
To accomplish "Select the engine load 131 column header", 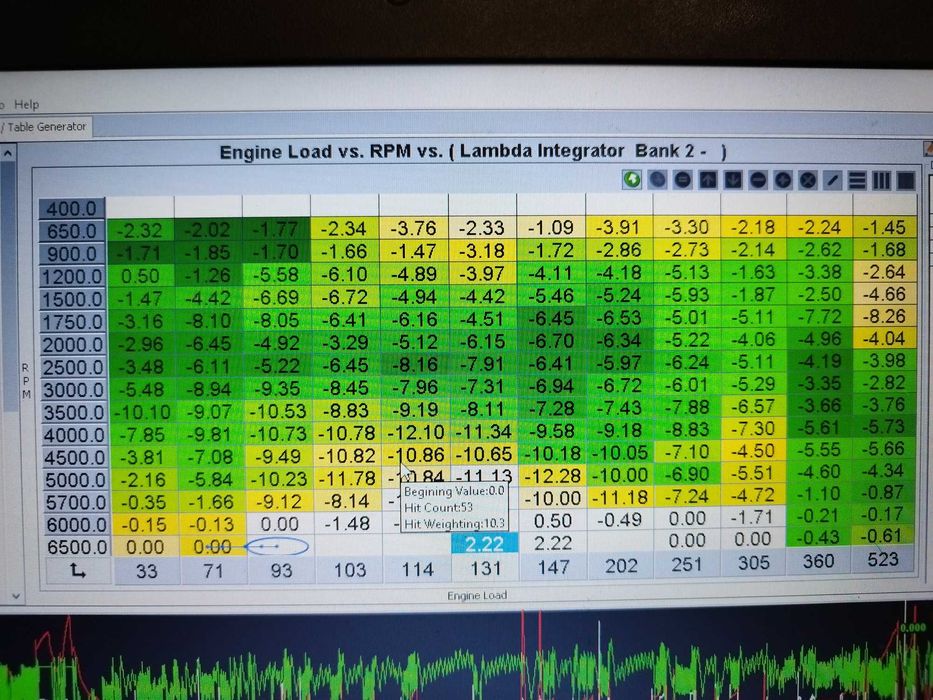I will pos(486,568).
